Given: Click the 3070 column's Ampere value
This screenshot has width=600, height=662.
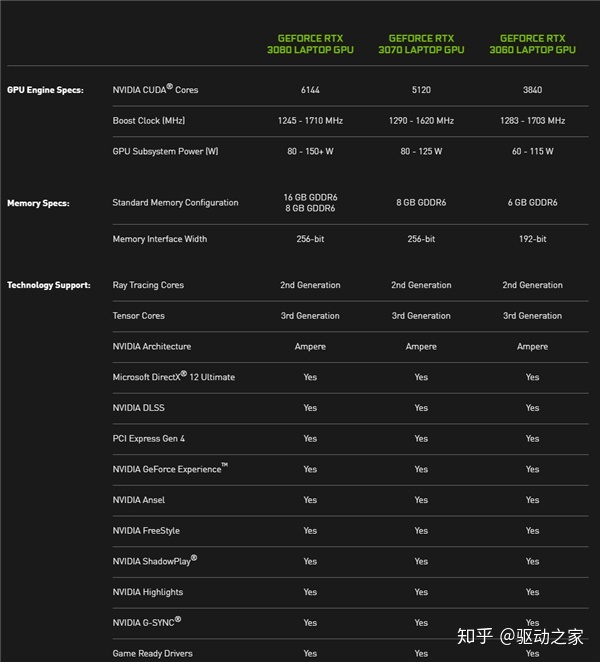Looking at the screenshot, I should pyautogui.click(x=421, y=347).
